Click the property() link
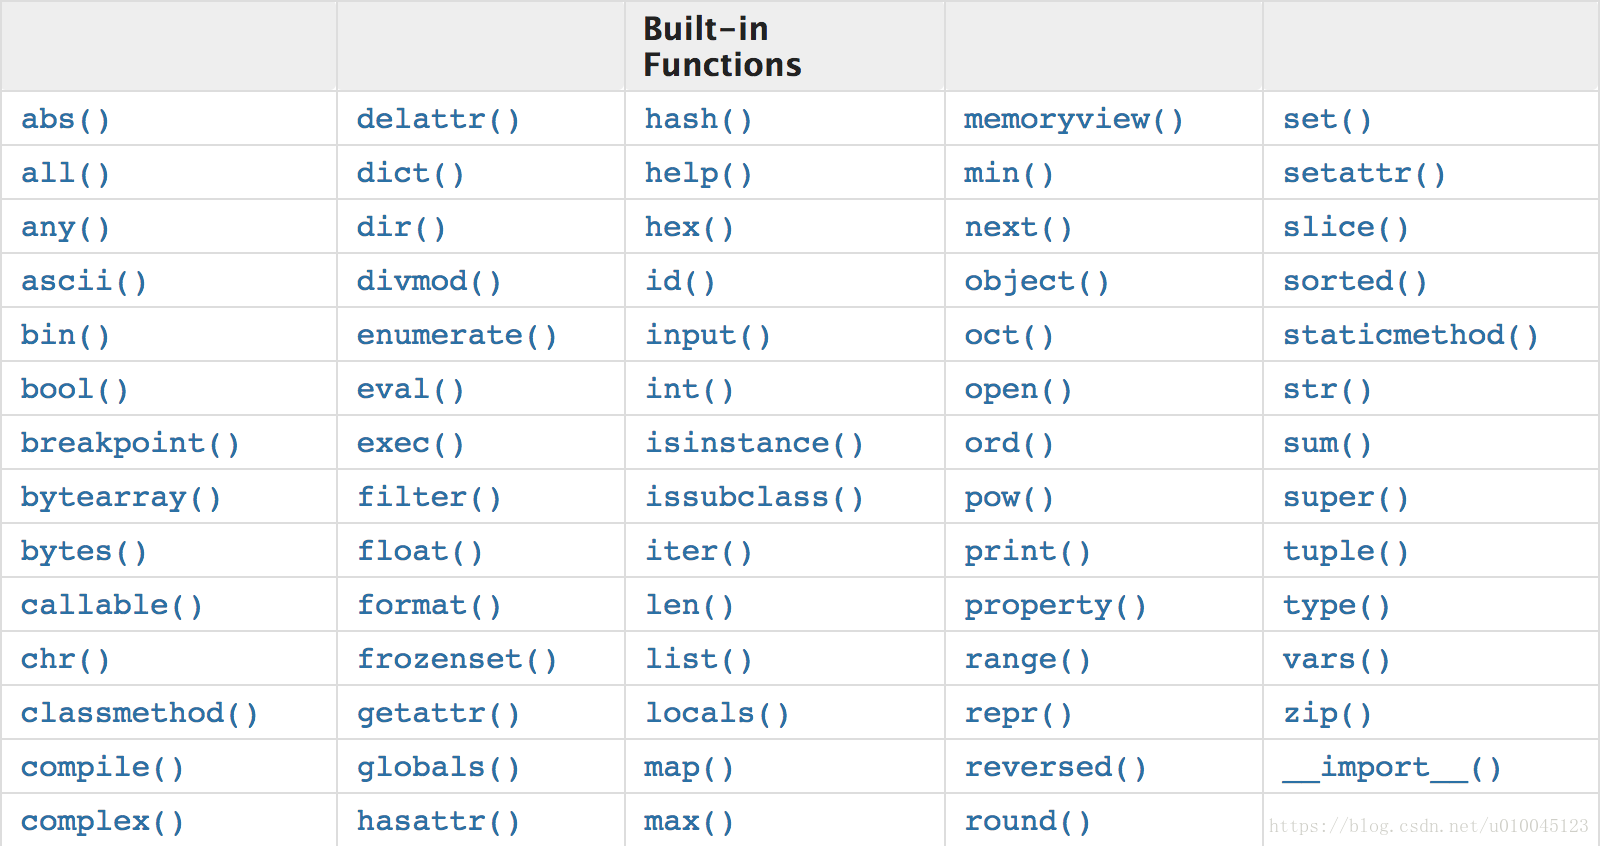 point(1055,606)
